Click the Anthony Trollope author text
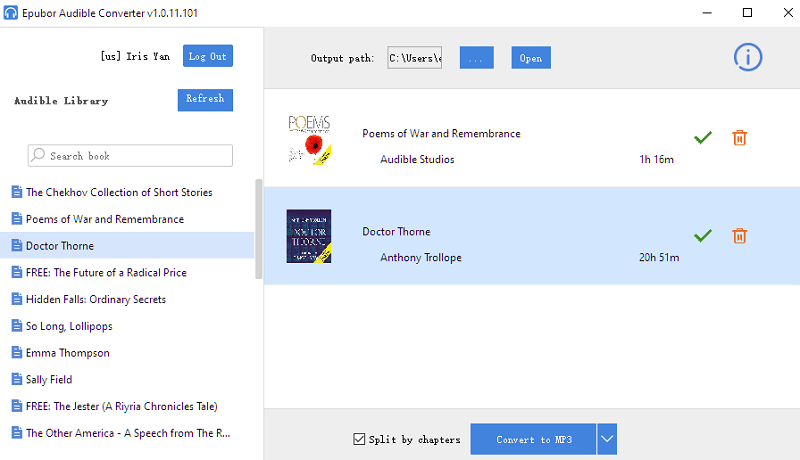The image size is (800, 460). click(x=421, y=258)
